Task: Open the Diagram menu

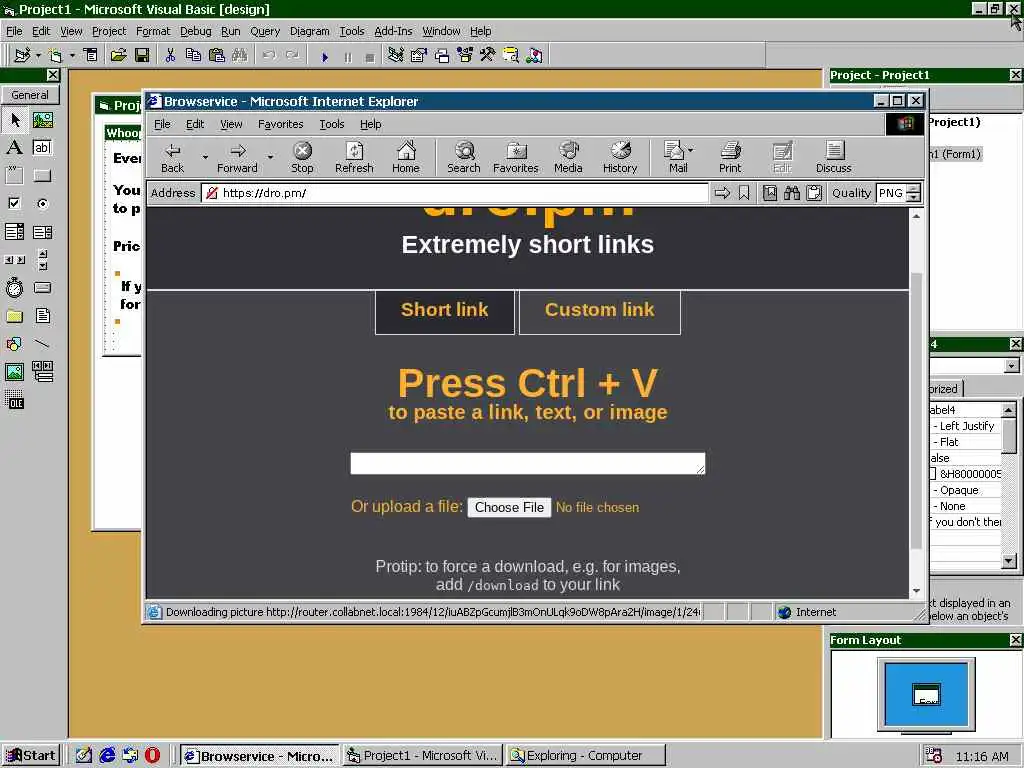Action: click(310, 31)
